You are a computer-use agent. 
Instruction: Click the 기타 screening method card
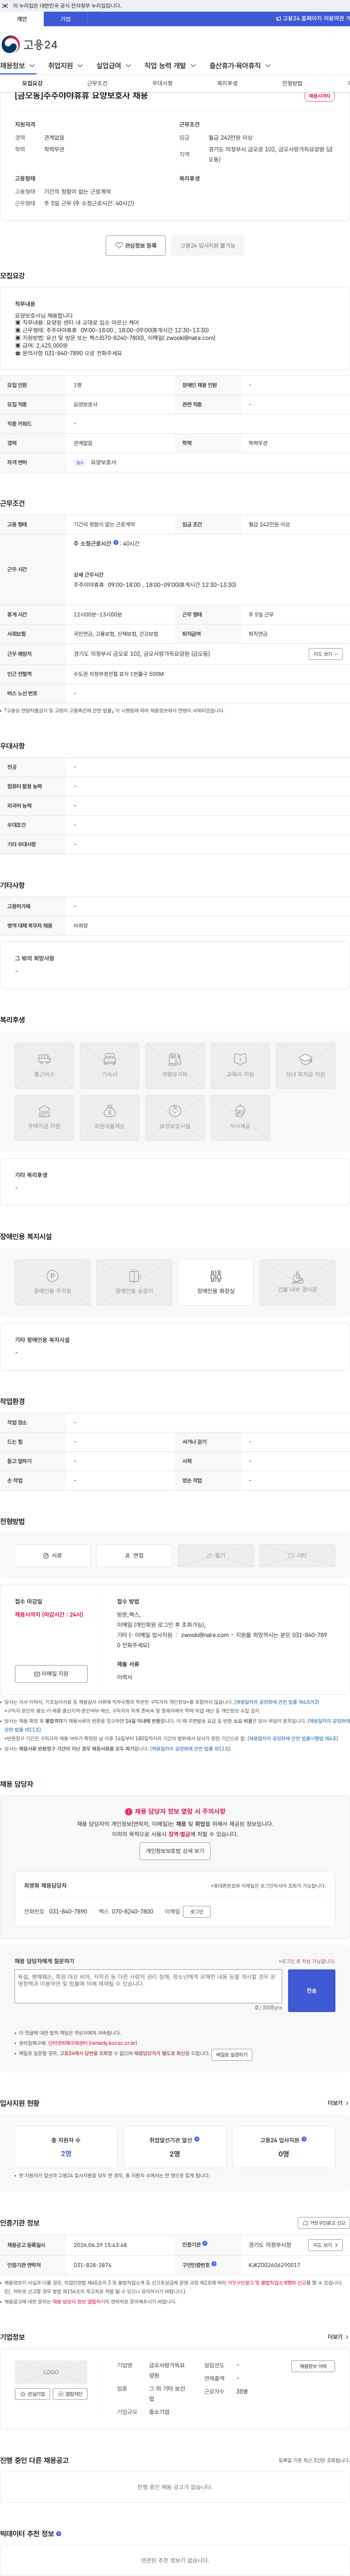click(297, 1555)
